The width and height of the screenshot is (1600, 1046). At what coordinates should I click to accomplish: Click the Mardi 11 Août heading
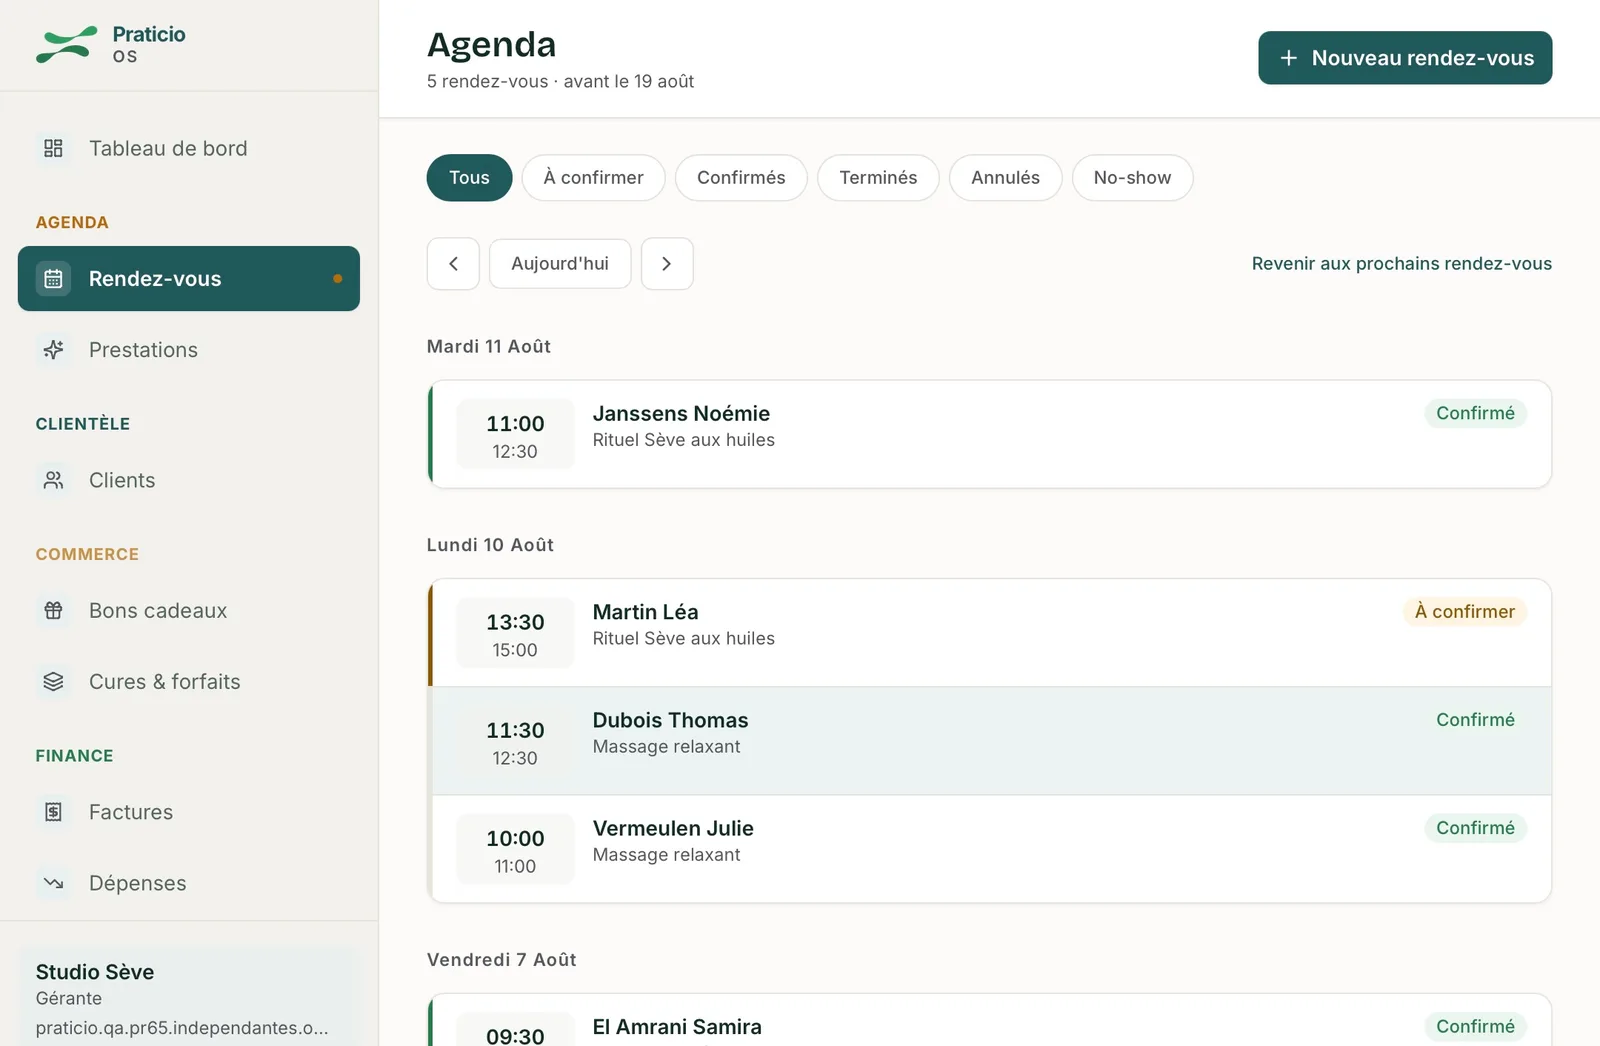[x=489, y=347]
